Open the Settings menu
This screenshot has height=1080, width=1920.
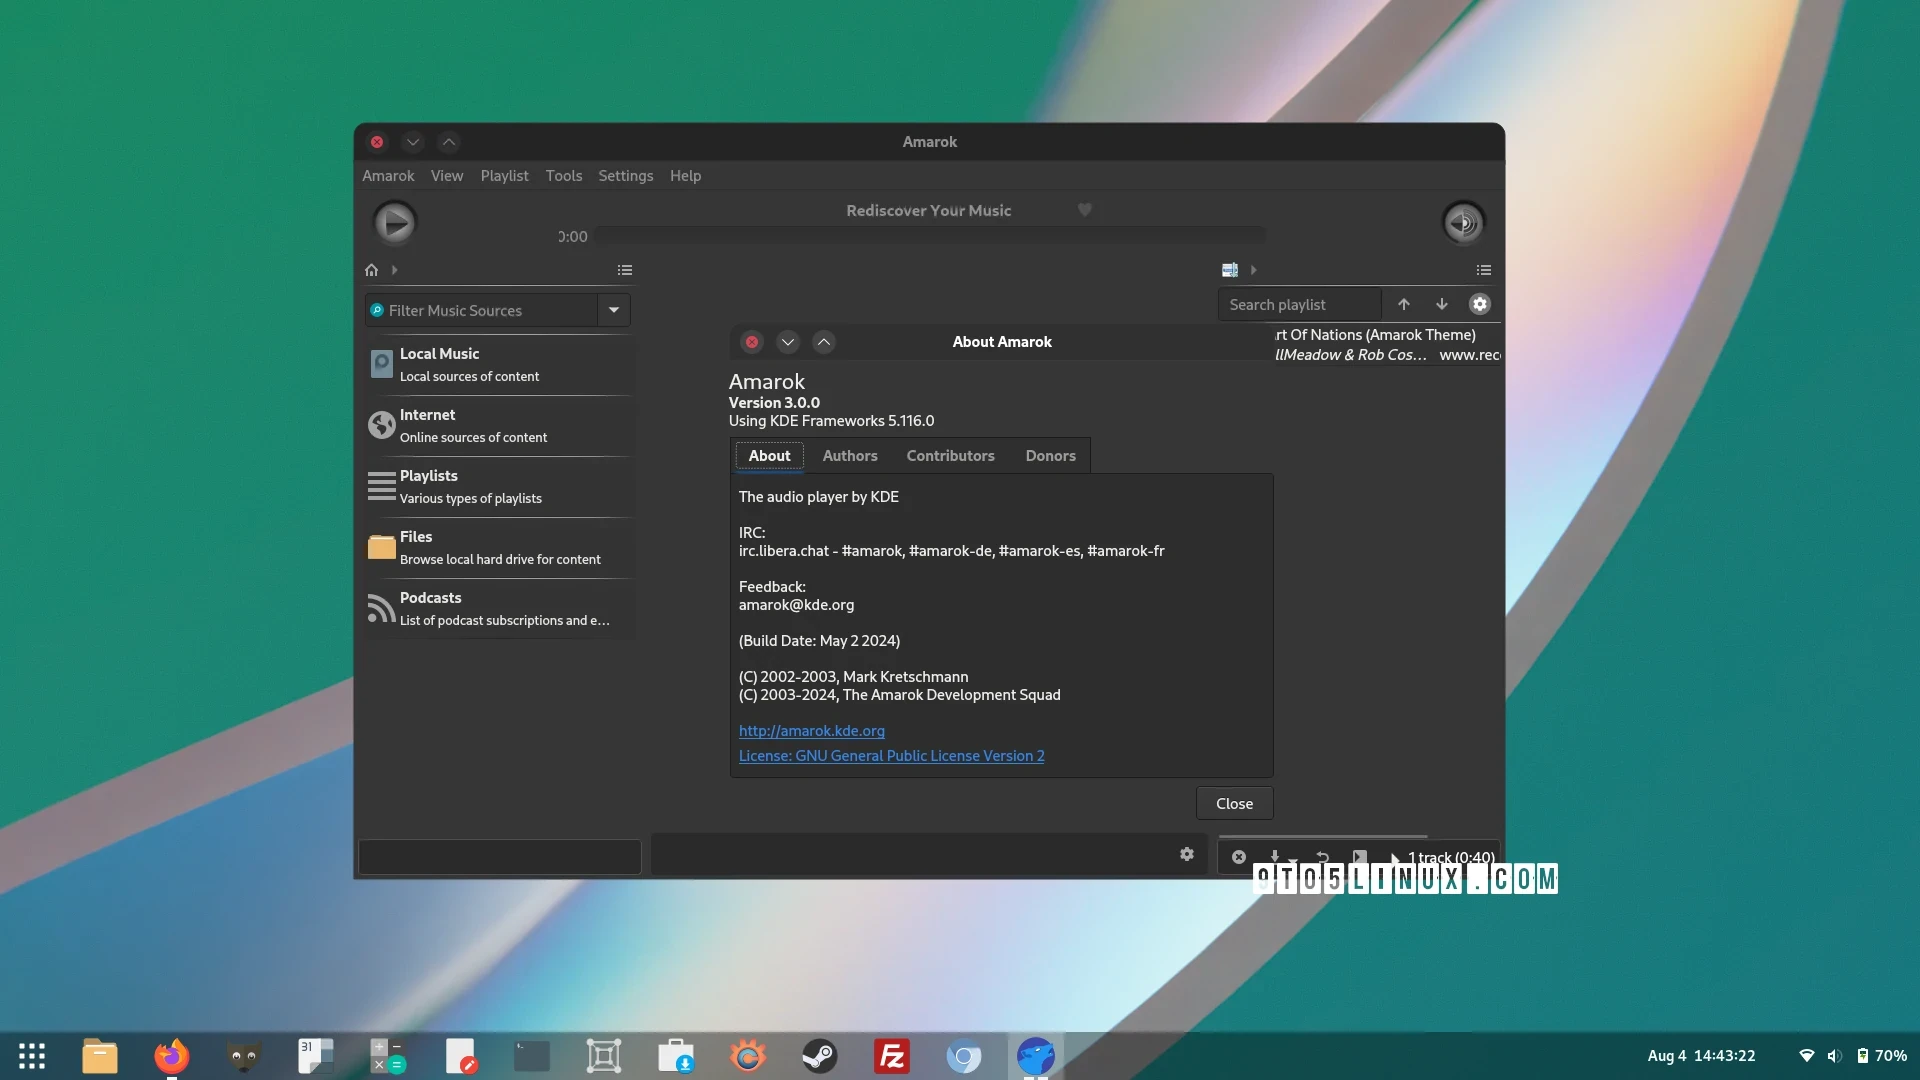pos(626,175)
